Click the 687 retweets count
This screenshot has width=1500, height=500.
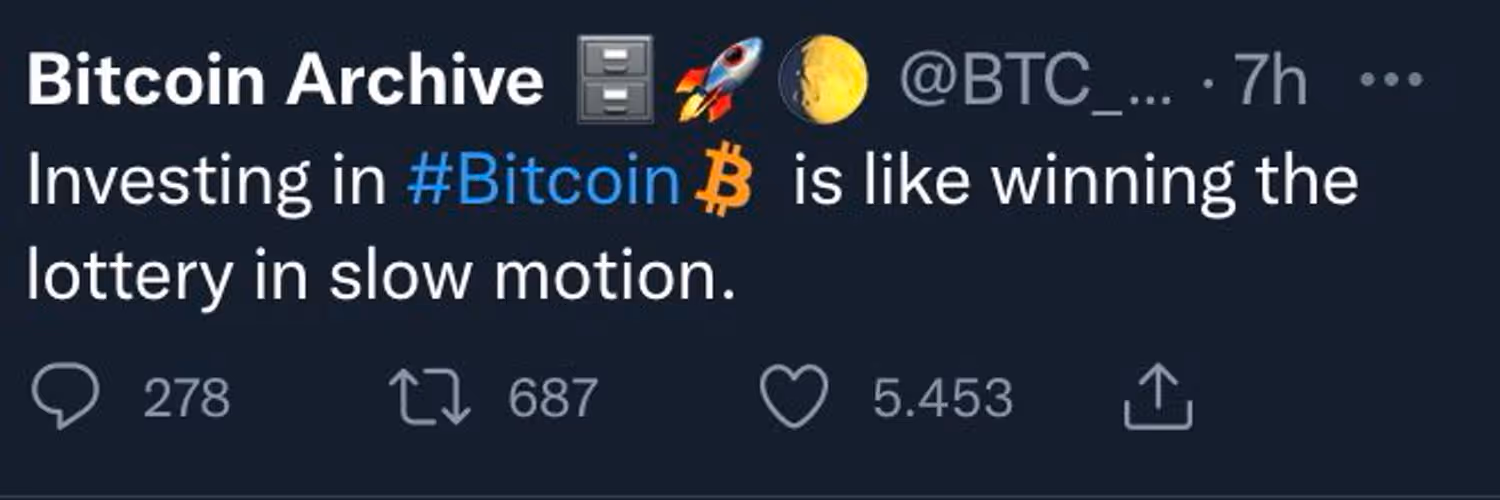pos(552,398)
